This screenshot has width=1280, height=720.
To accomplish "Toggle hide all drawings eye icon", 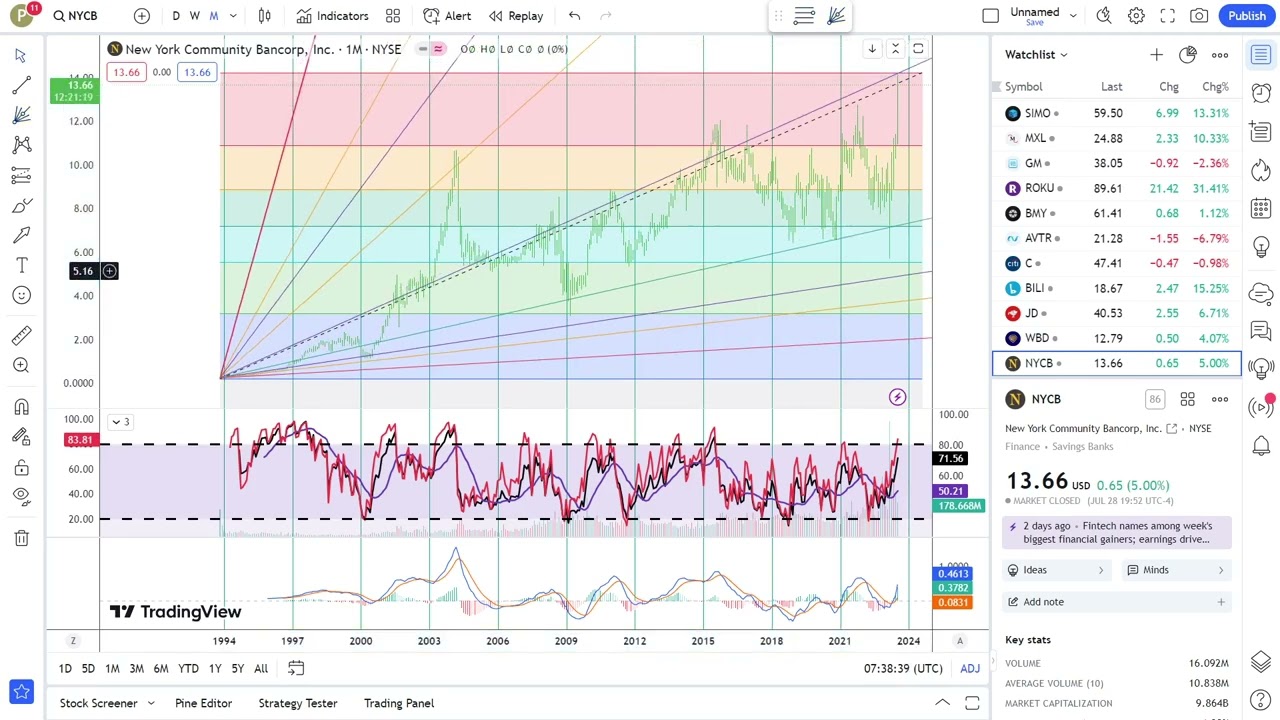I will coord(21,497).
